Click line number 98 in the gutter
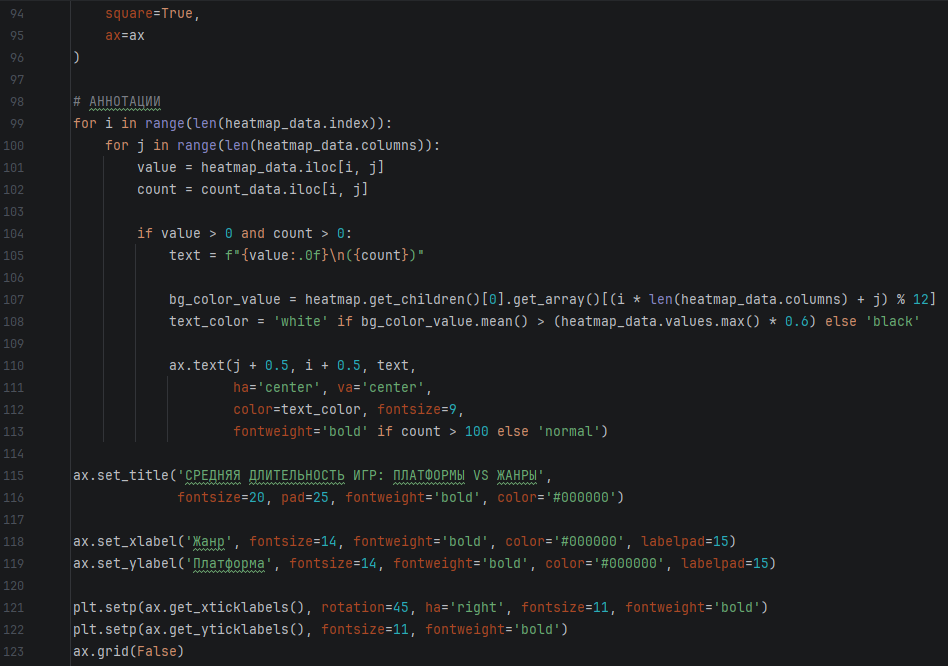 coord(15,101)
